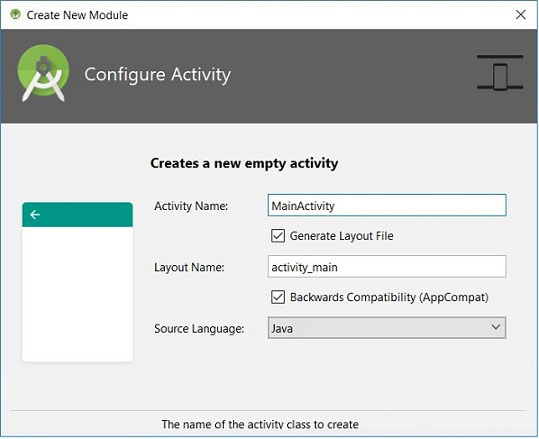The height and width of the screenshot is (439, 539).
Task: Click the Layout Name label
Action: [x=189, y=267]
